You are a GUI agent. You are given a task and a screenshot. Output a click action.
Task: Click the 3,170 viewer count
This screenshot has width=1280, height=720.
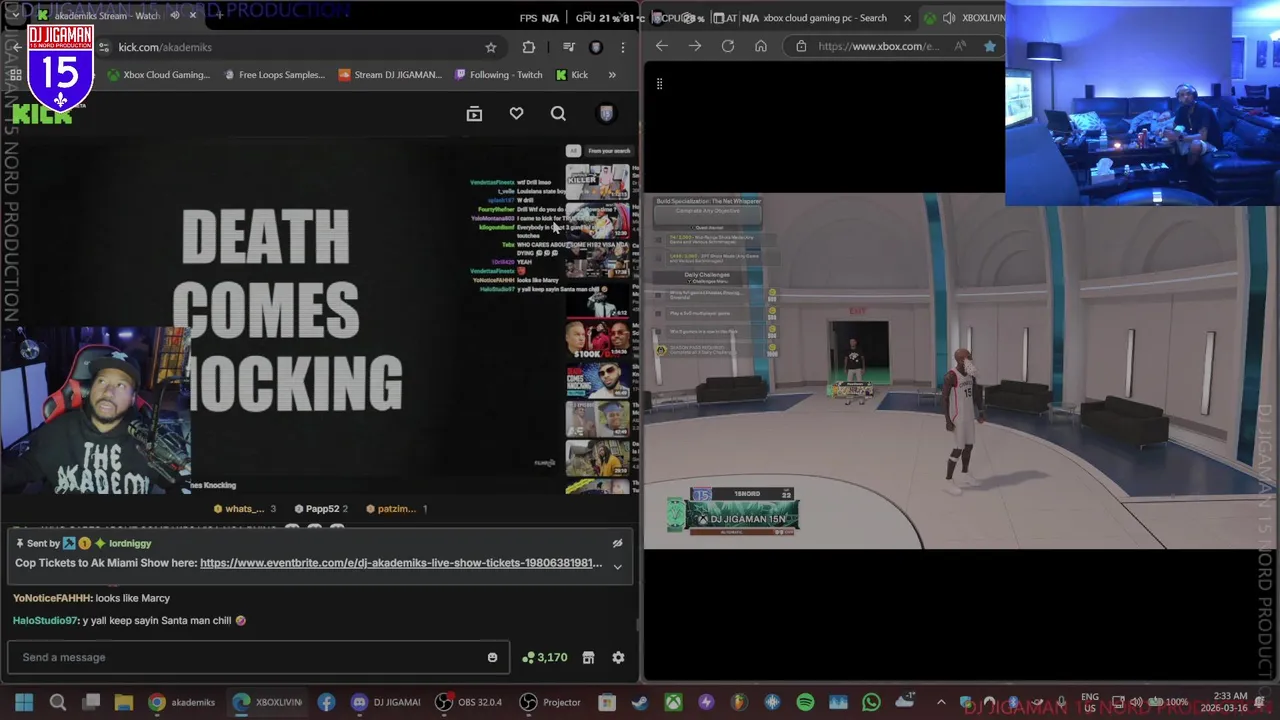click(545, 657)
